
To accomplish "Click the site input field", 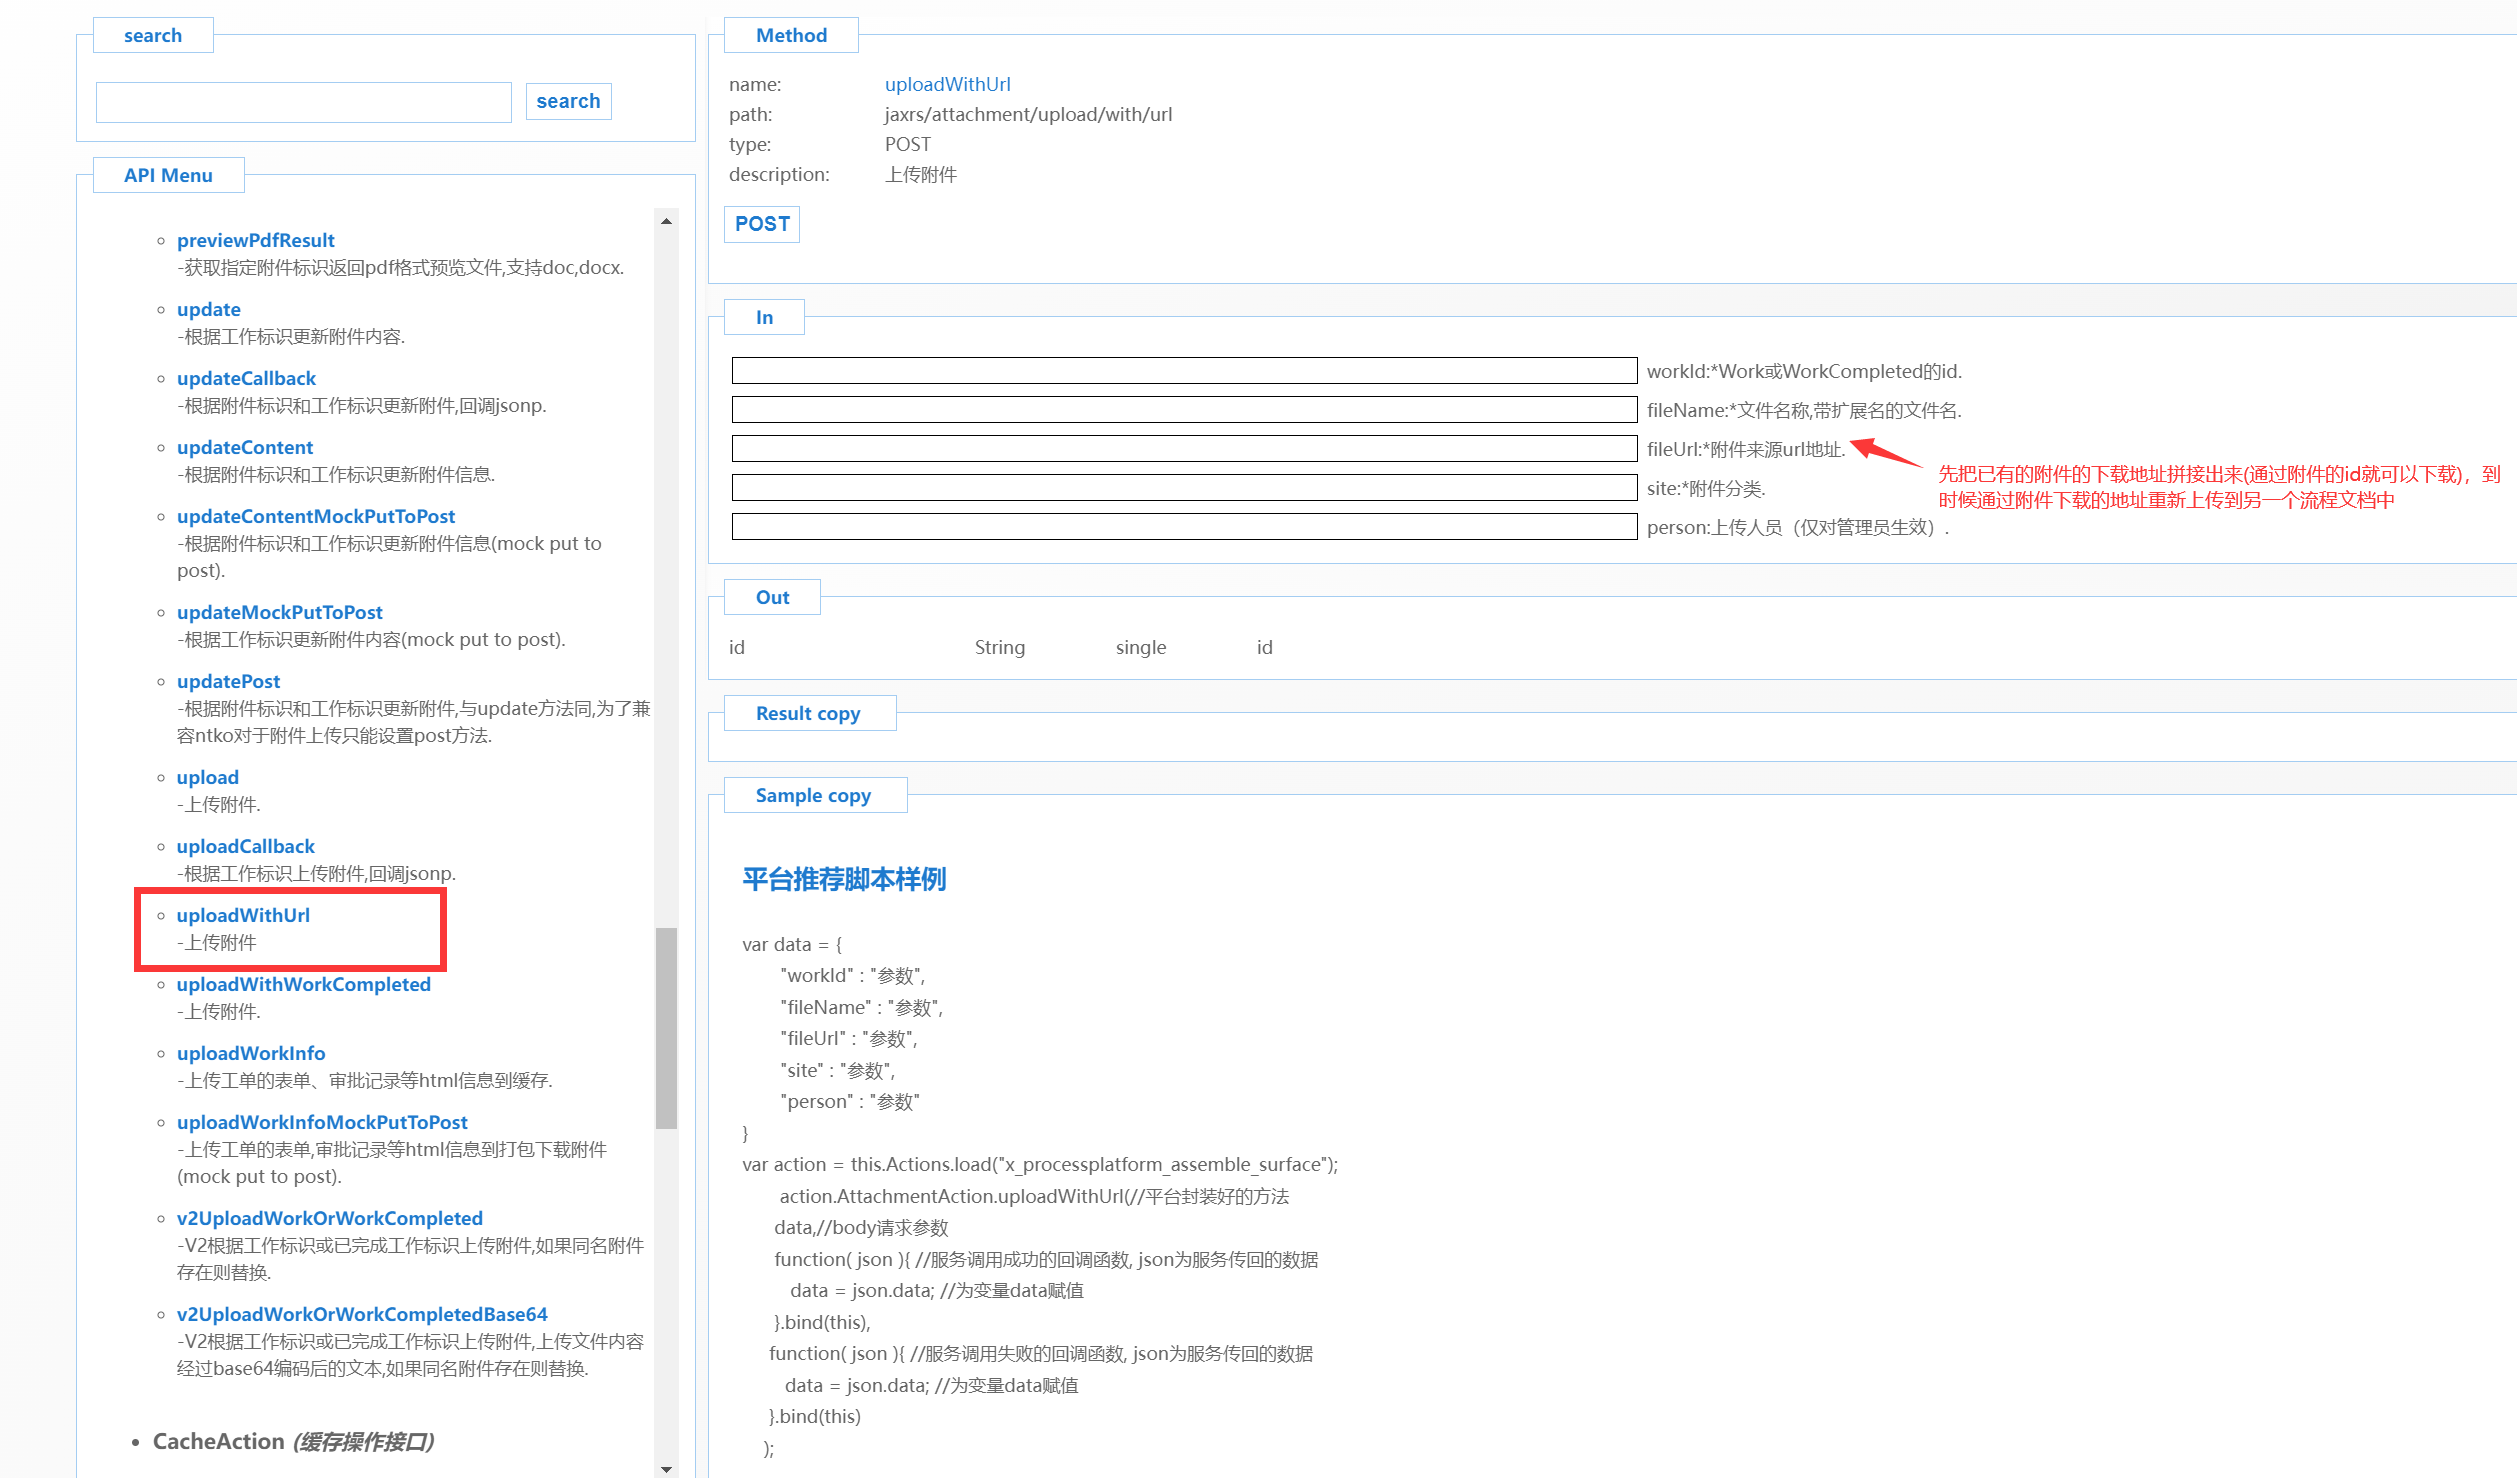I will point(1183,488).
